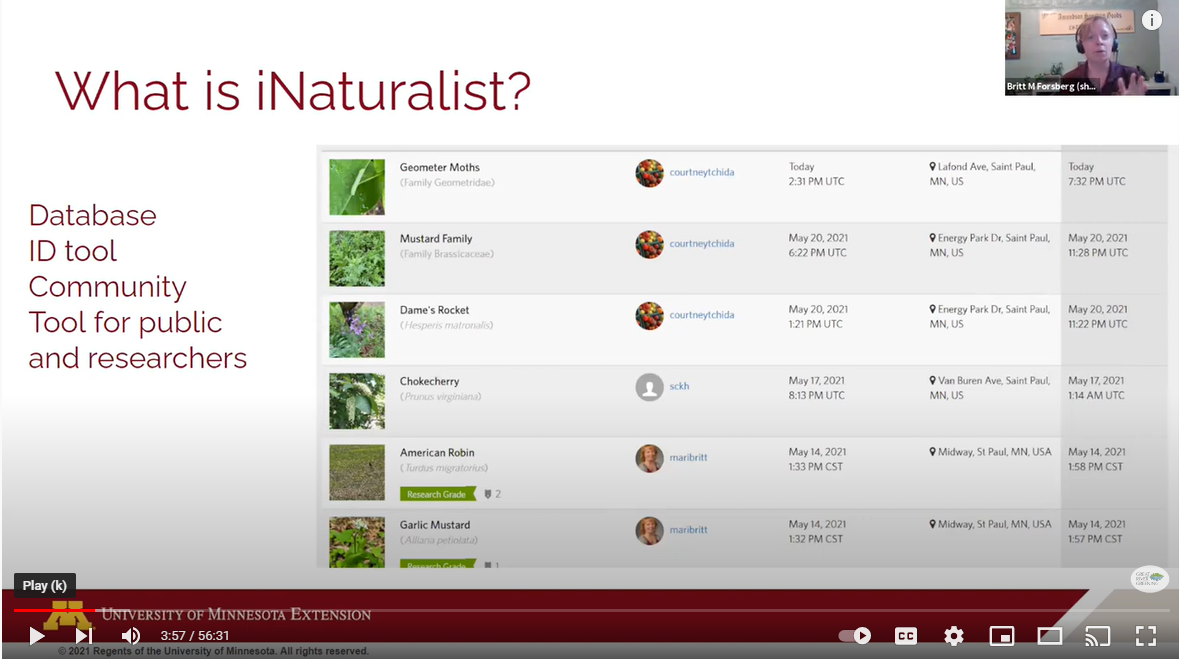This screenshot has height=659, width=1179.
Task: Open maribritt profile in American Robin row
Action: 688,457
